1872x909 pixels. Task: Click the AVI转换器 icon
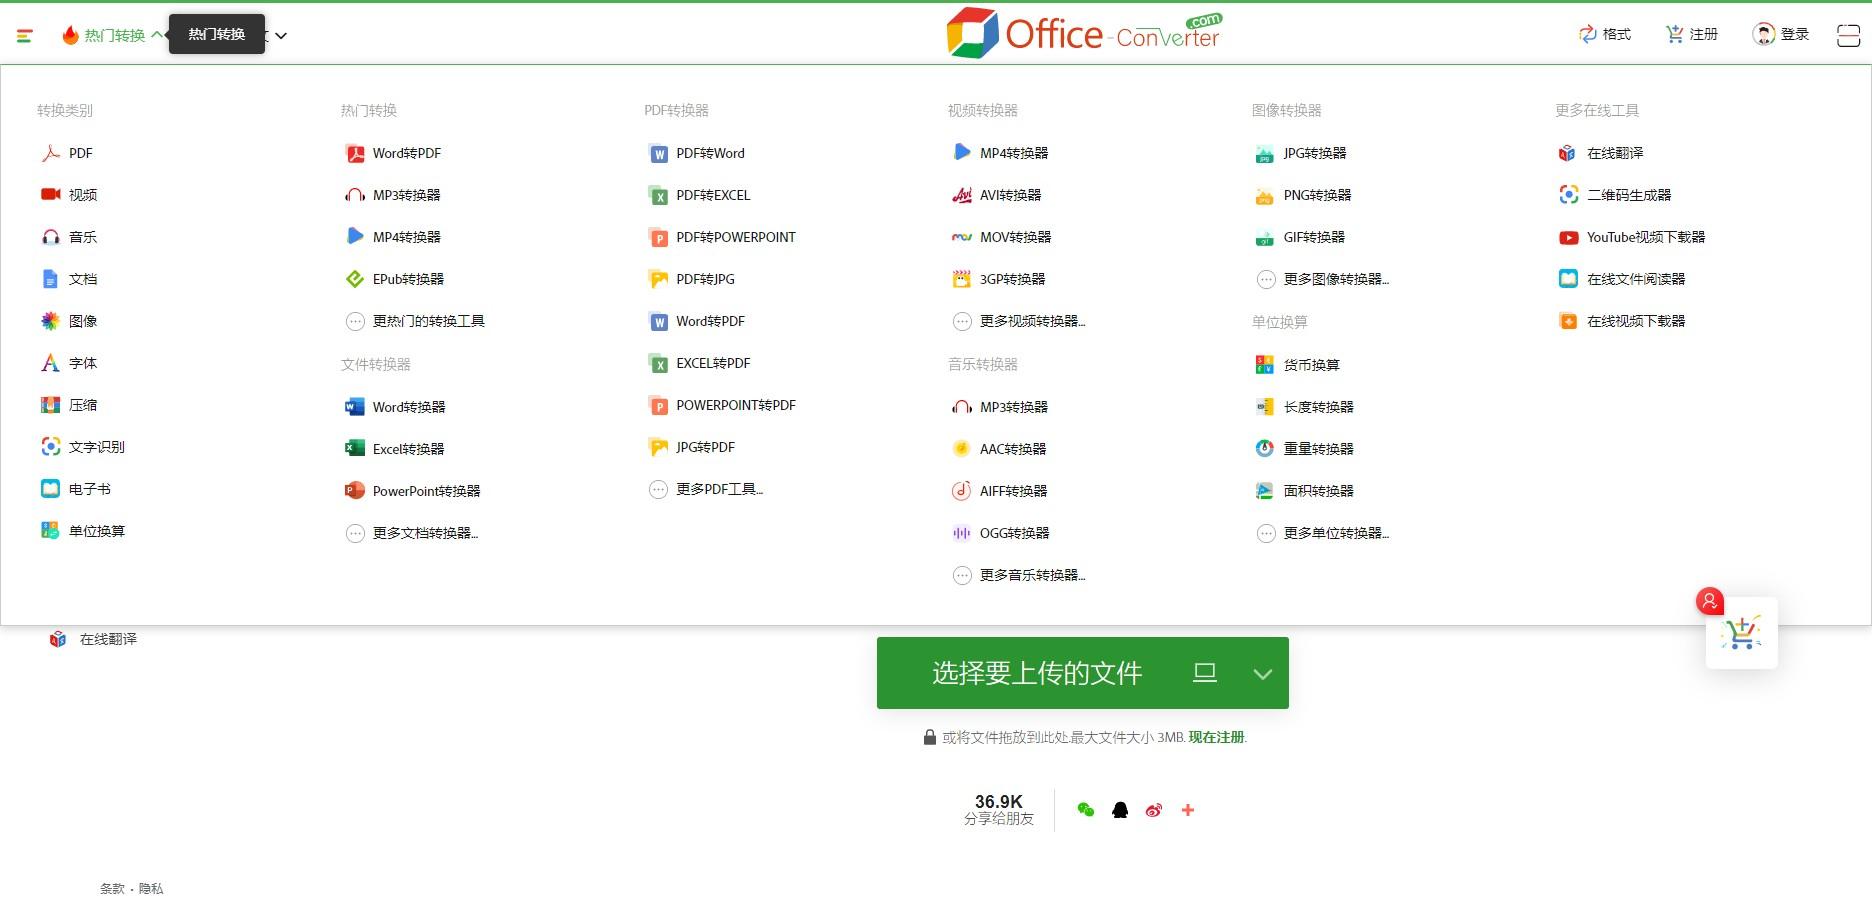[x=962, y=195]
